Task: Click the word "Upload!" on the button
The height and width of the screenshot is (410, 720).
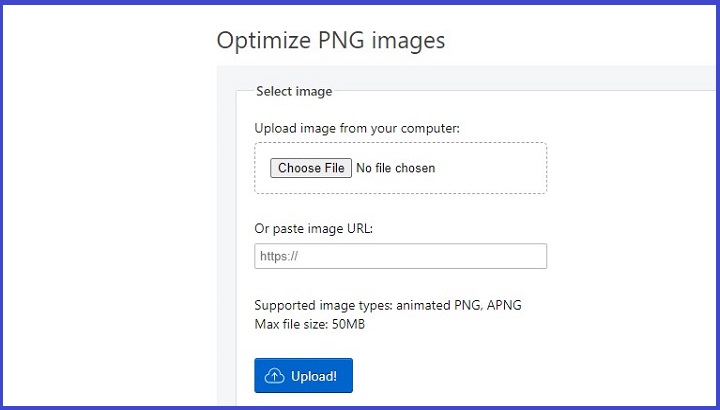Action: click(x=314, y=376)
